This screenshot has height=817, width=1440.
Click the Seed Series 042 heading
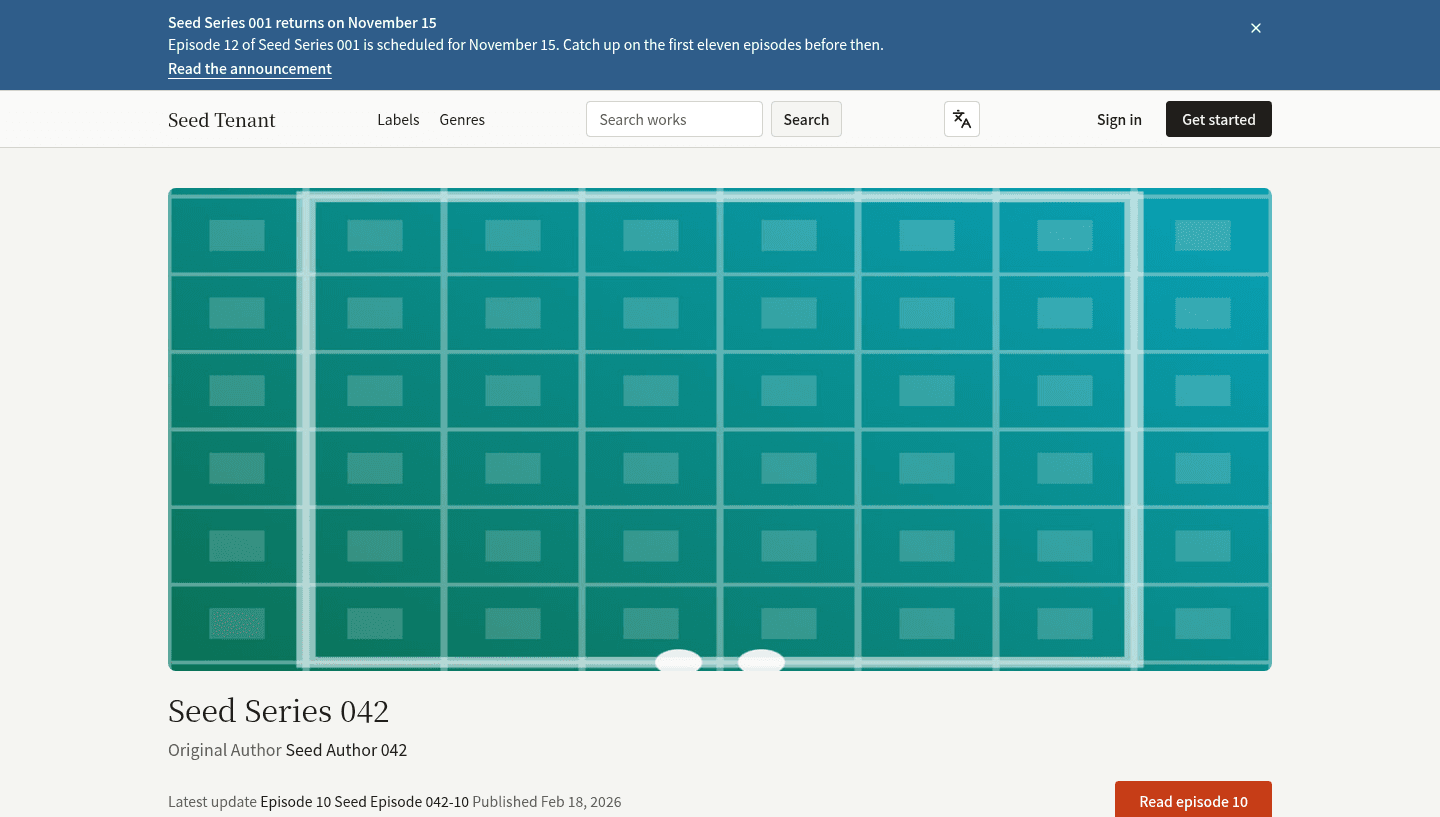pos(278,711)
